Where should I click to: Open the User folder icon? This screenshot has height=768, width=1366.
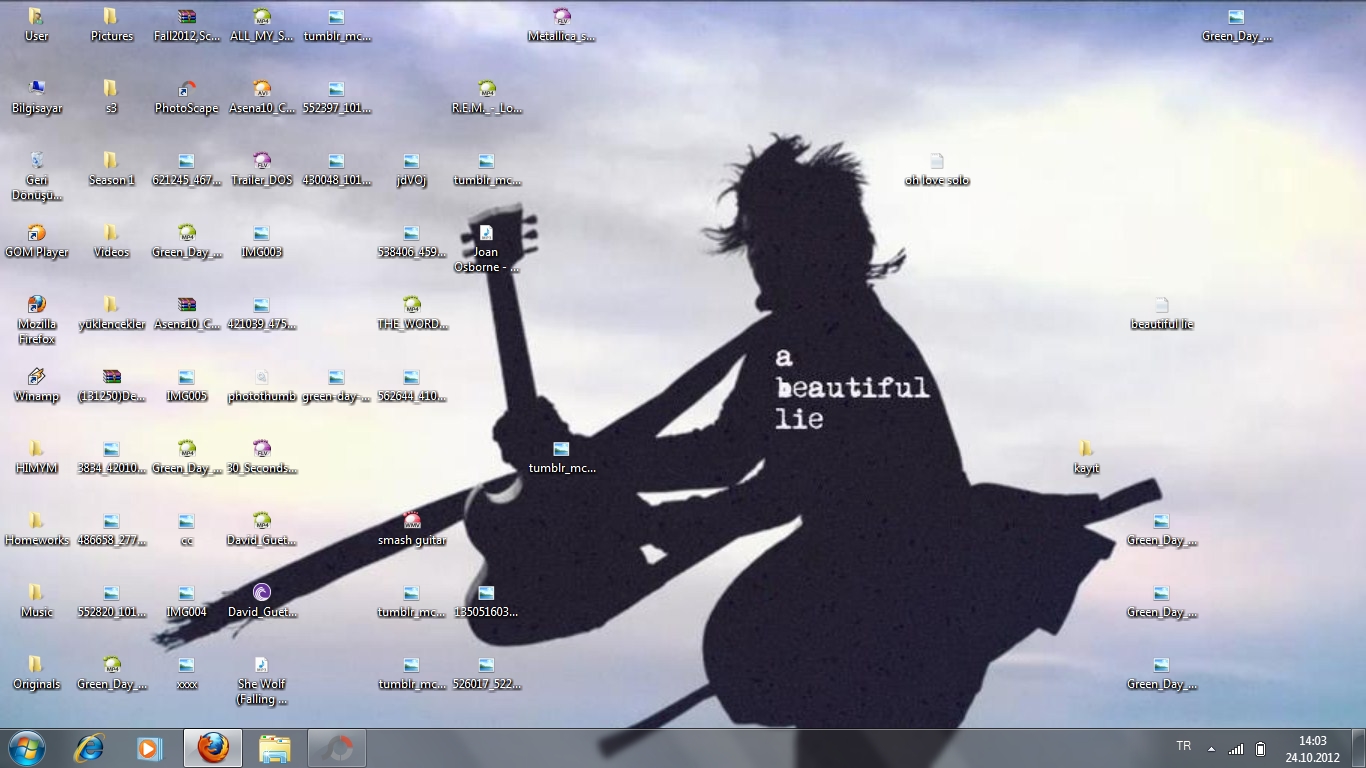36,25
